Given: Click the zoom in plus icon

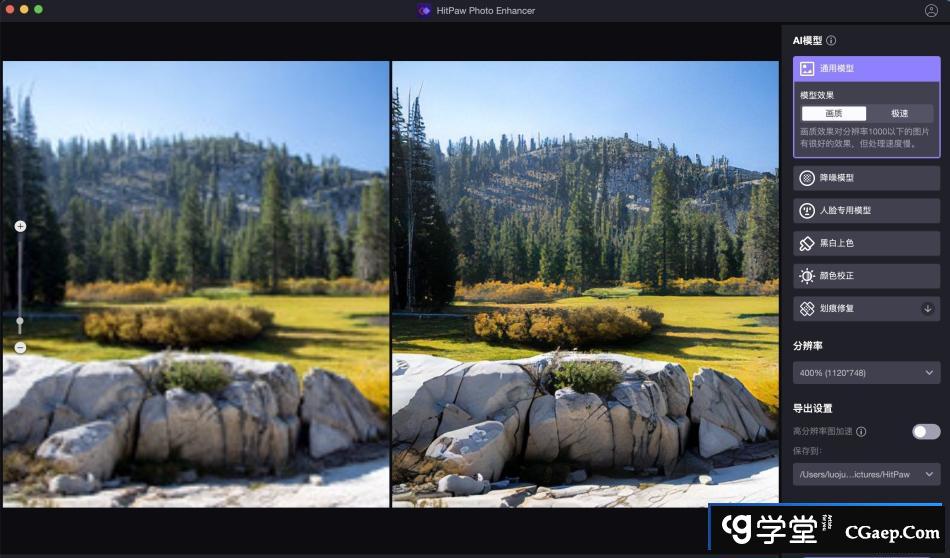Looking at the screenshot, I should tap(20, 226).
